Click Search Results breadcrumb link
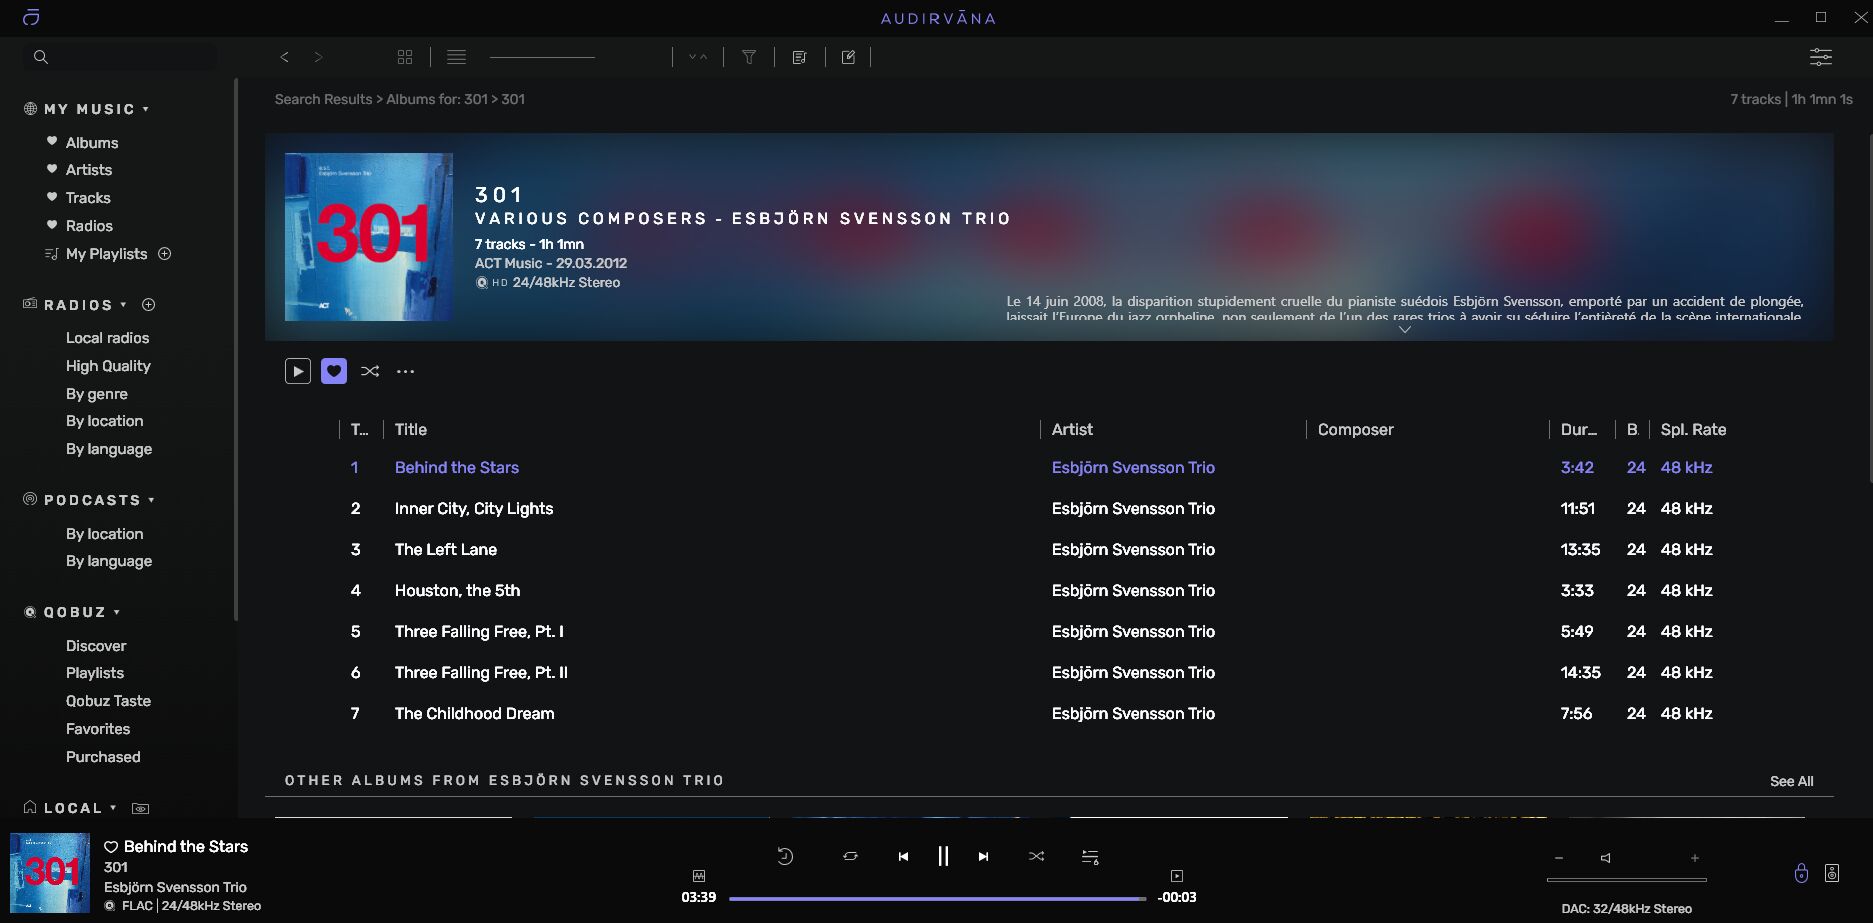 [x=323, y=99]
